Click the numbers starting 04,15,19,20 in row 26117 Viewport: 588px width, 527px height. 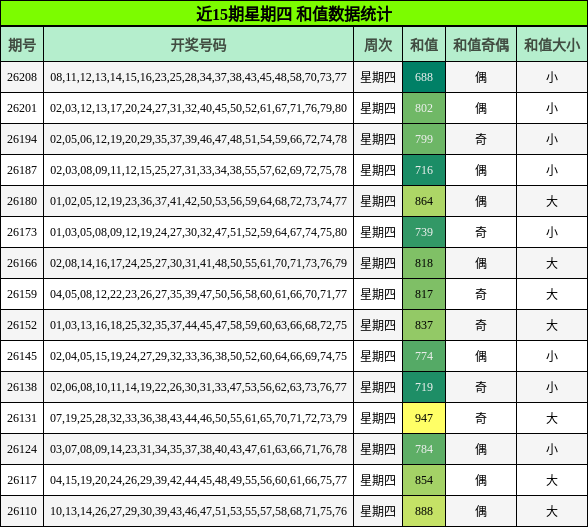(198, 480)
